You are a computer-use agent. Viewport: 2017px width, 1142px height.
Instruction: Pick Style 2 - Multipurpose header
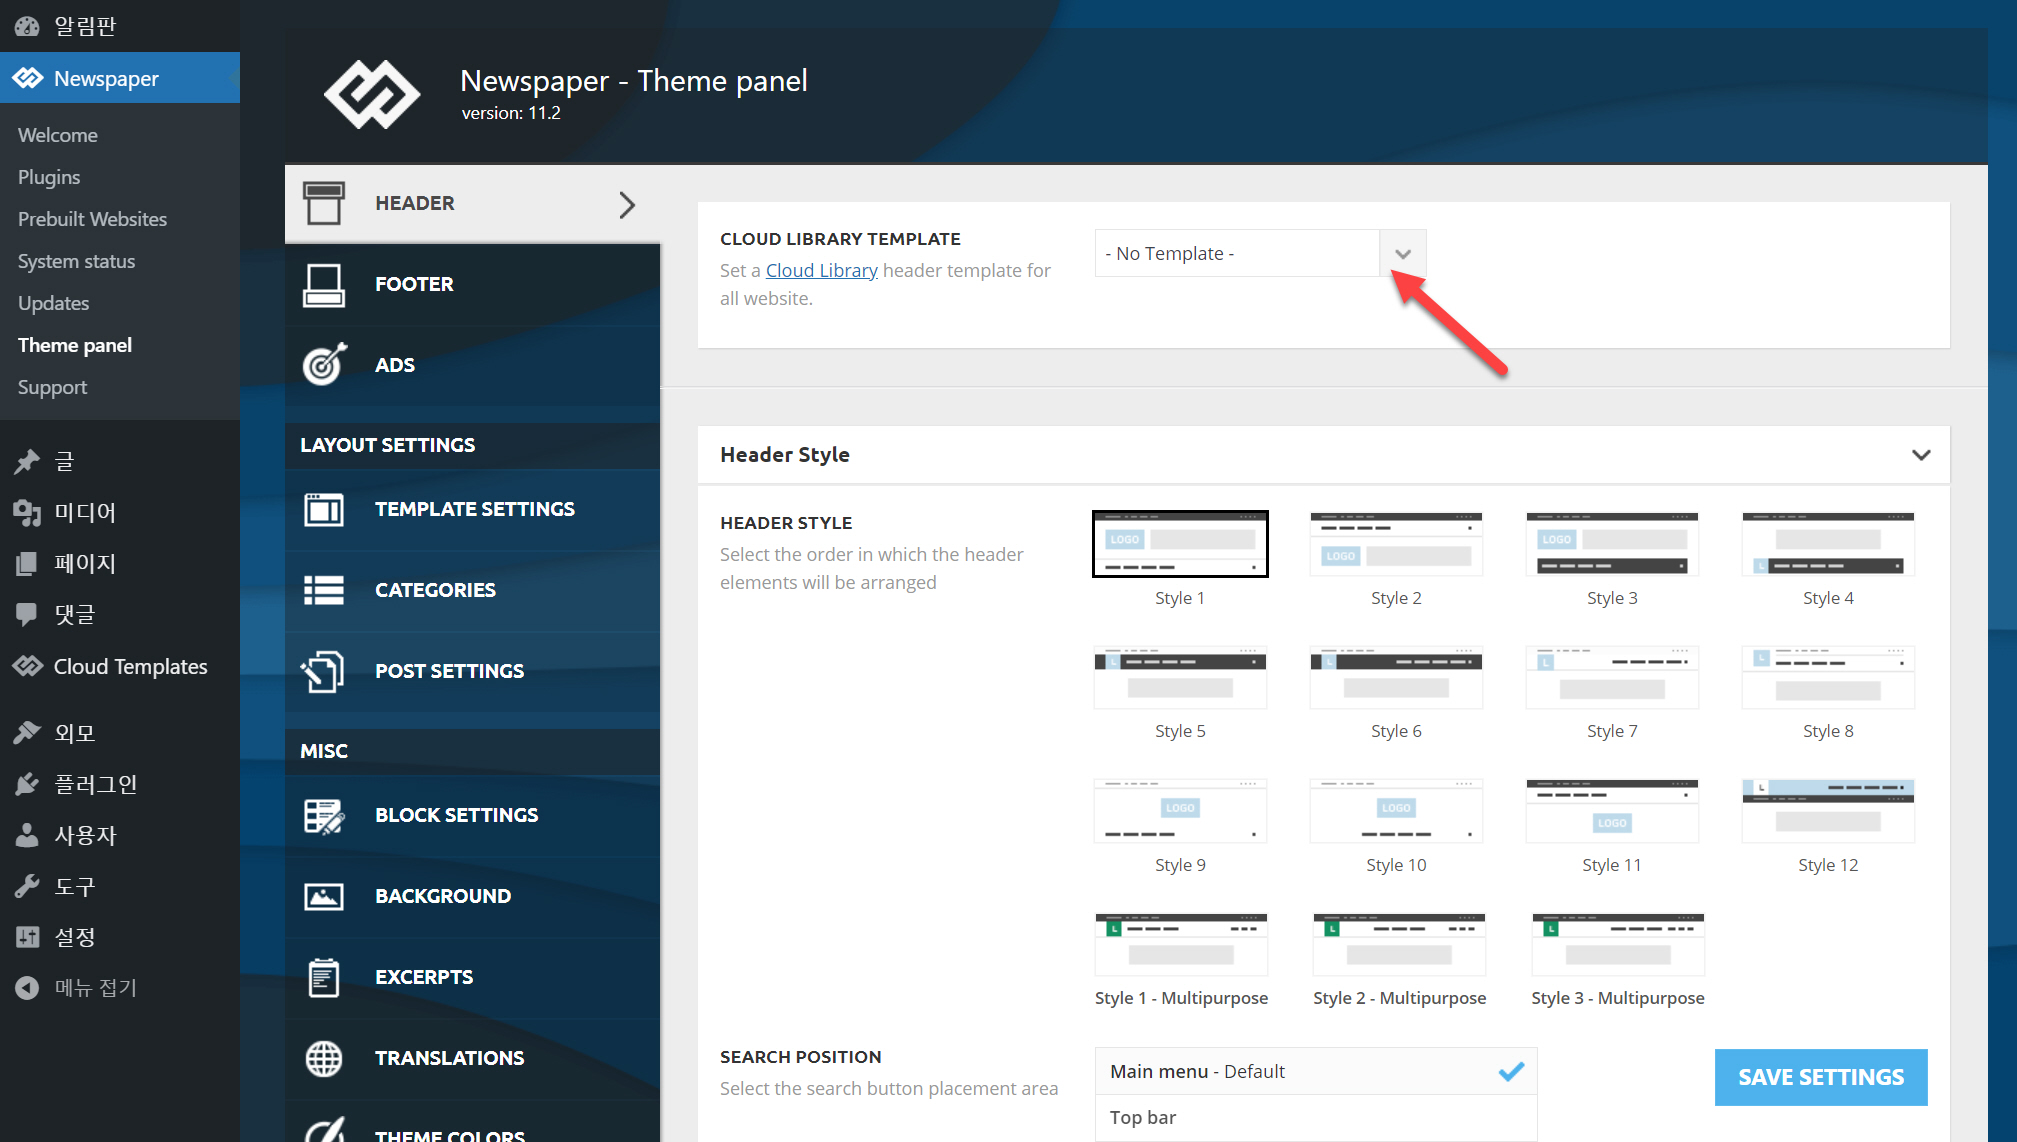[1398, 945]
